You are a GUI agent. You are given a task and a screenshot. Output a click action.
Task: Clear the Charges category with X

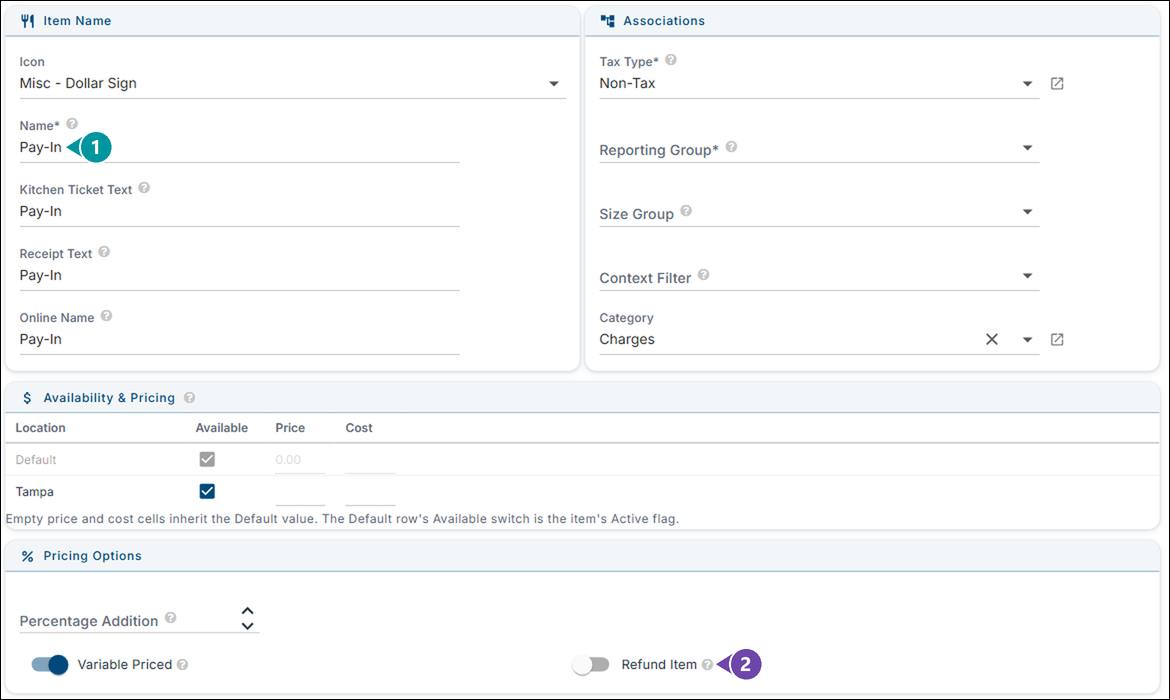pos(992,340)
